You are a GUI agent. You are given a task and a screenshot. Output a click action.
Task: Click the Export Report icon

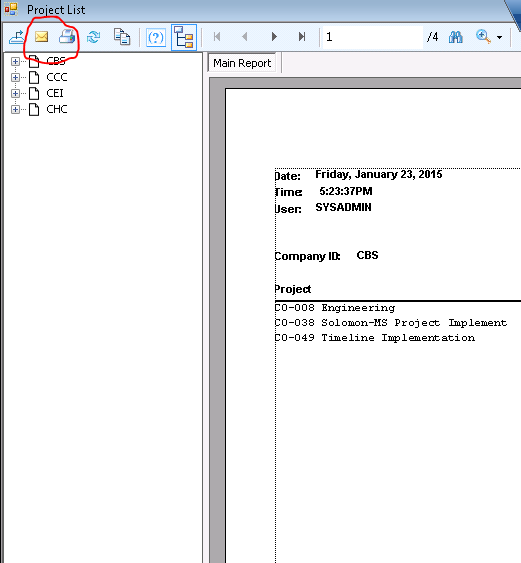16,37
